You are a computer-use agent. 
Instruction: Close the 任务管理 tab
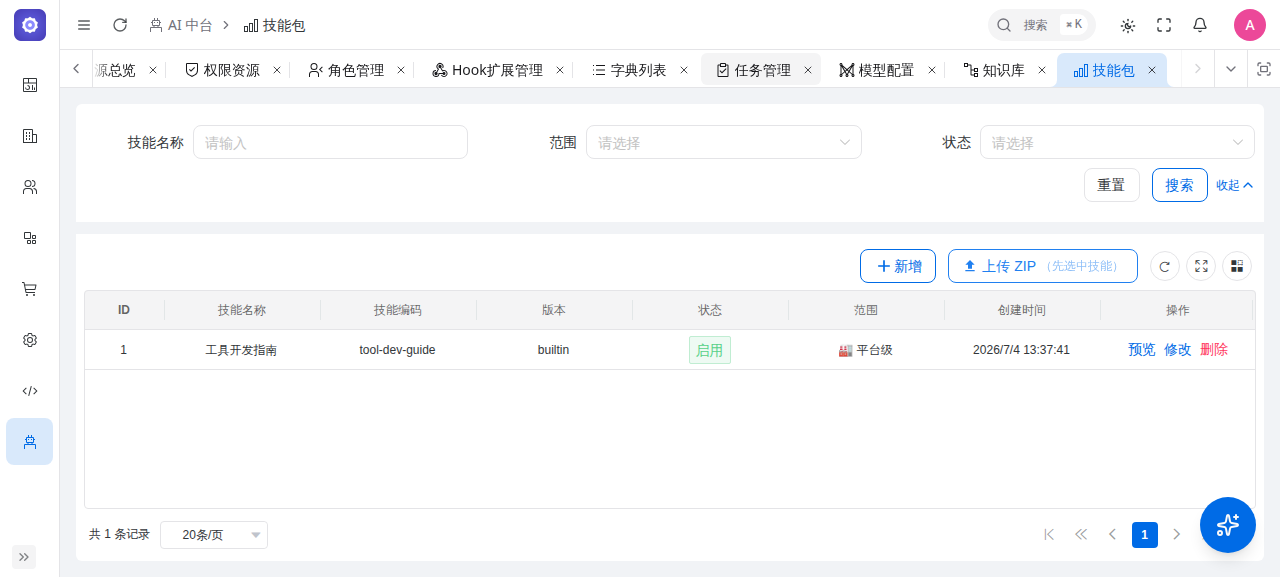tap(808, 70)
